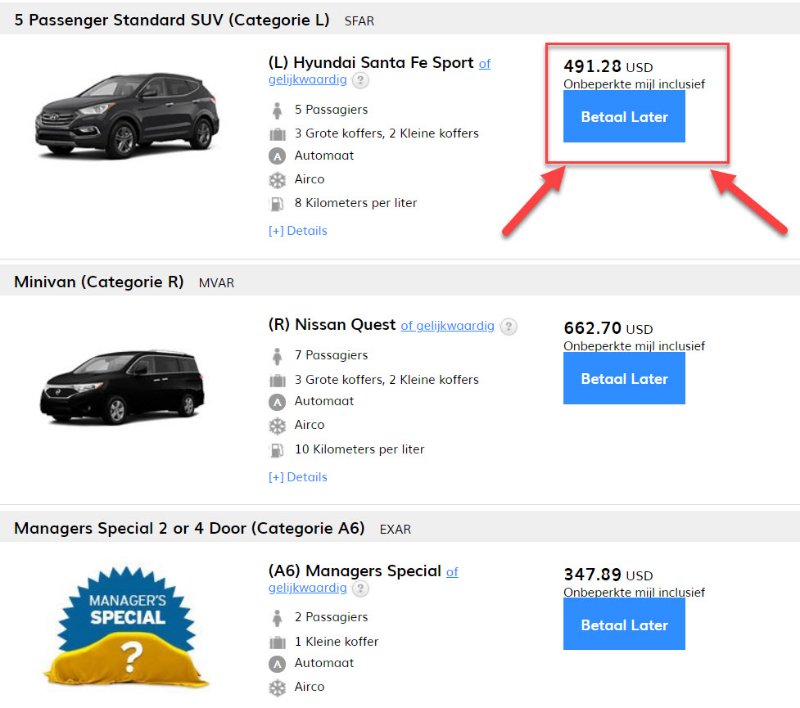This screenshot has width=800, height=708.
Task: Click help icon next to Managers Special
Action: click(360, 589)
